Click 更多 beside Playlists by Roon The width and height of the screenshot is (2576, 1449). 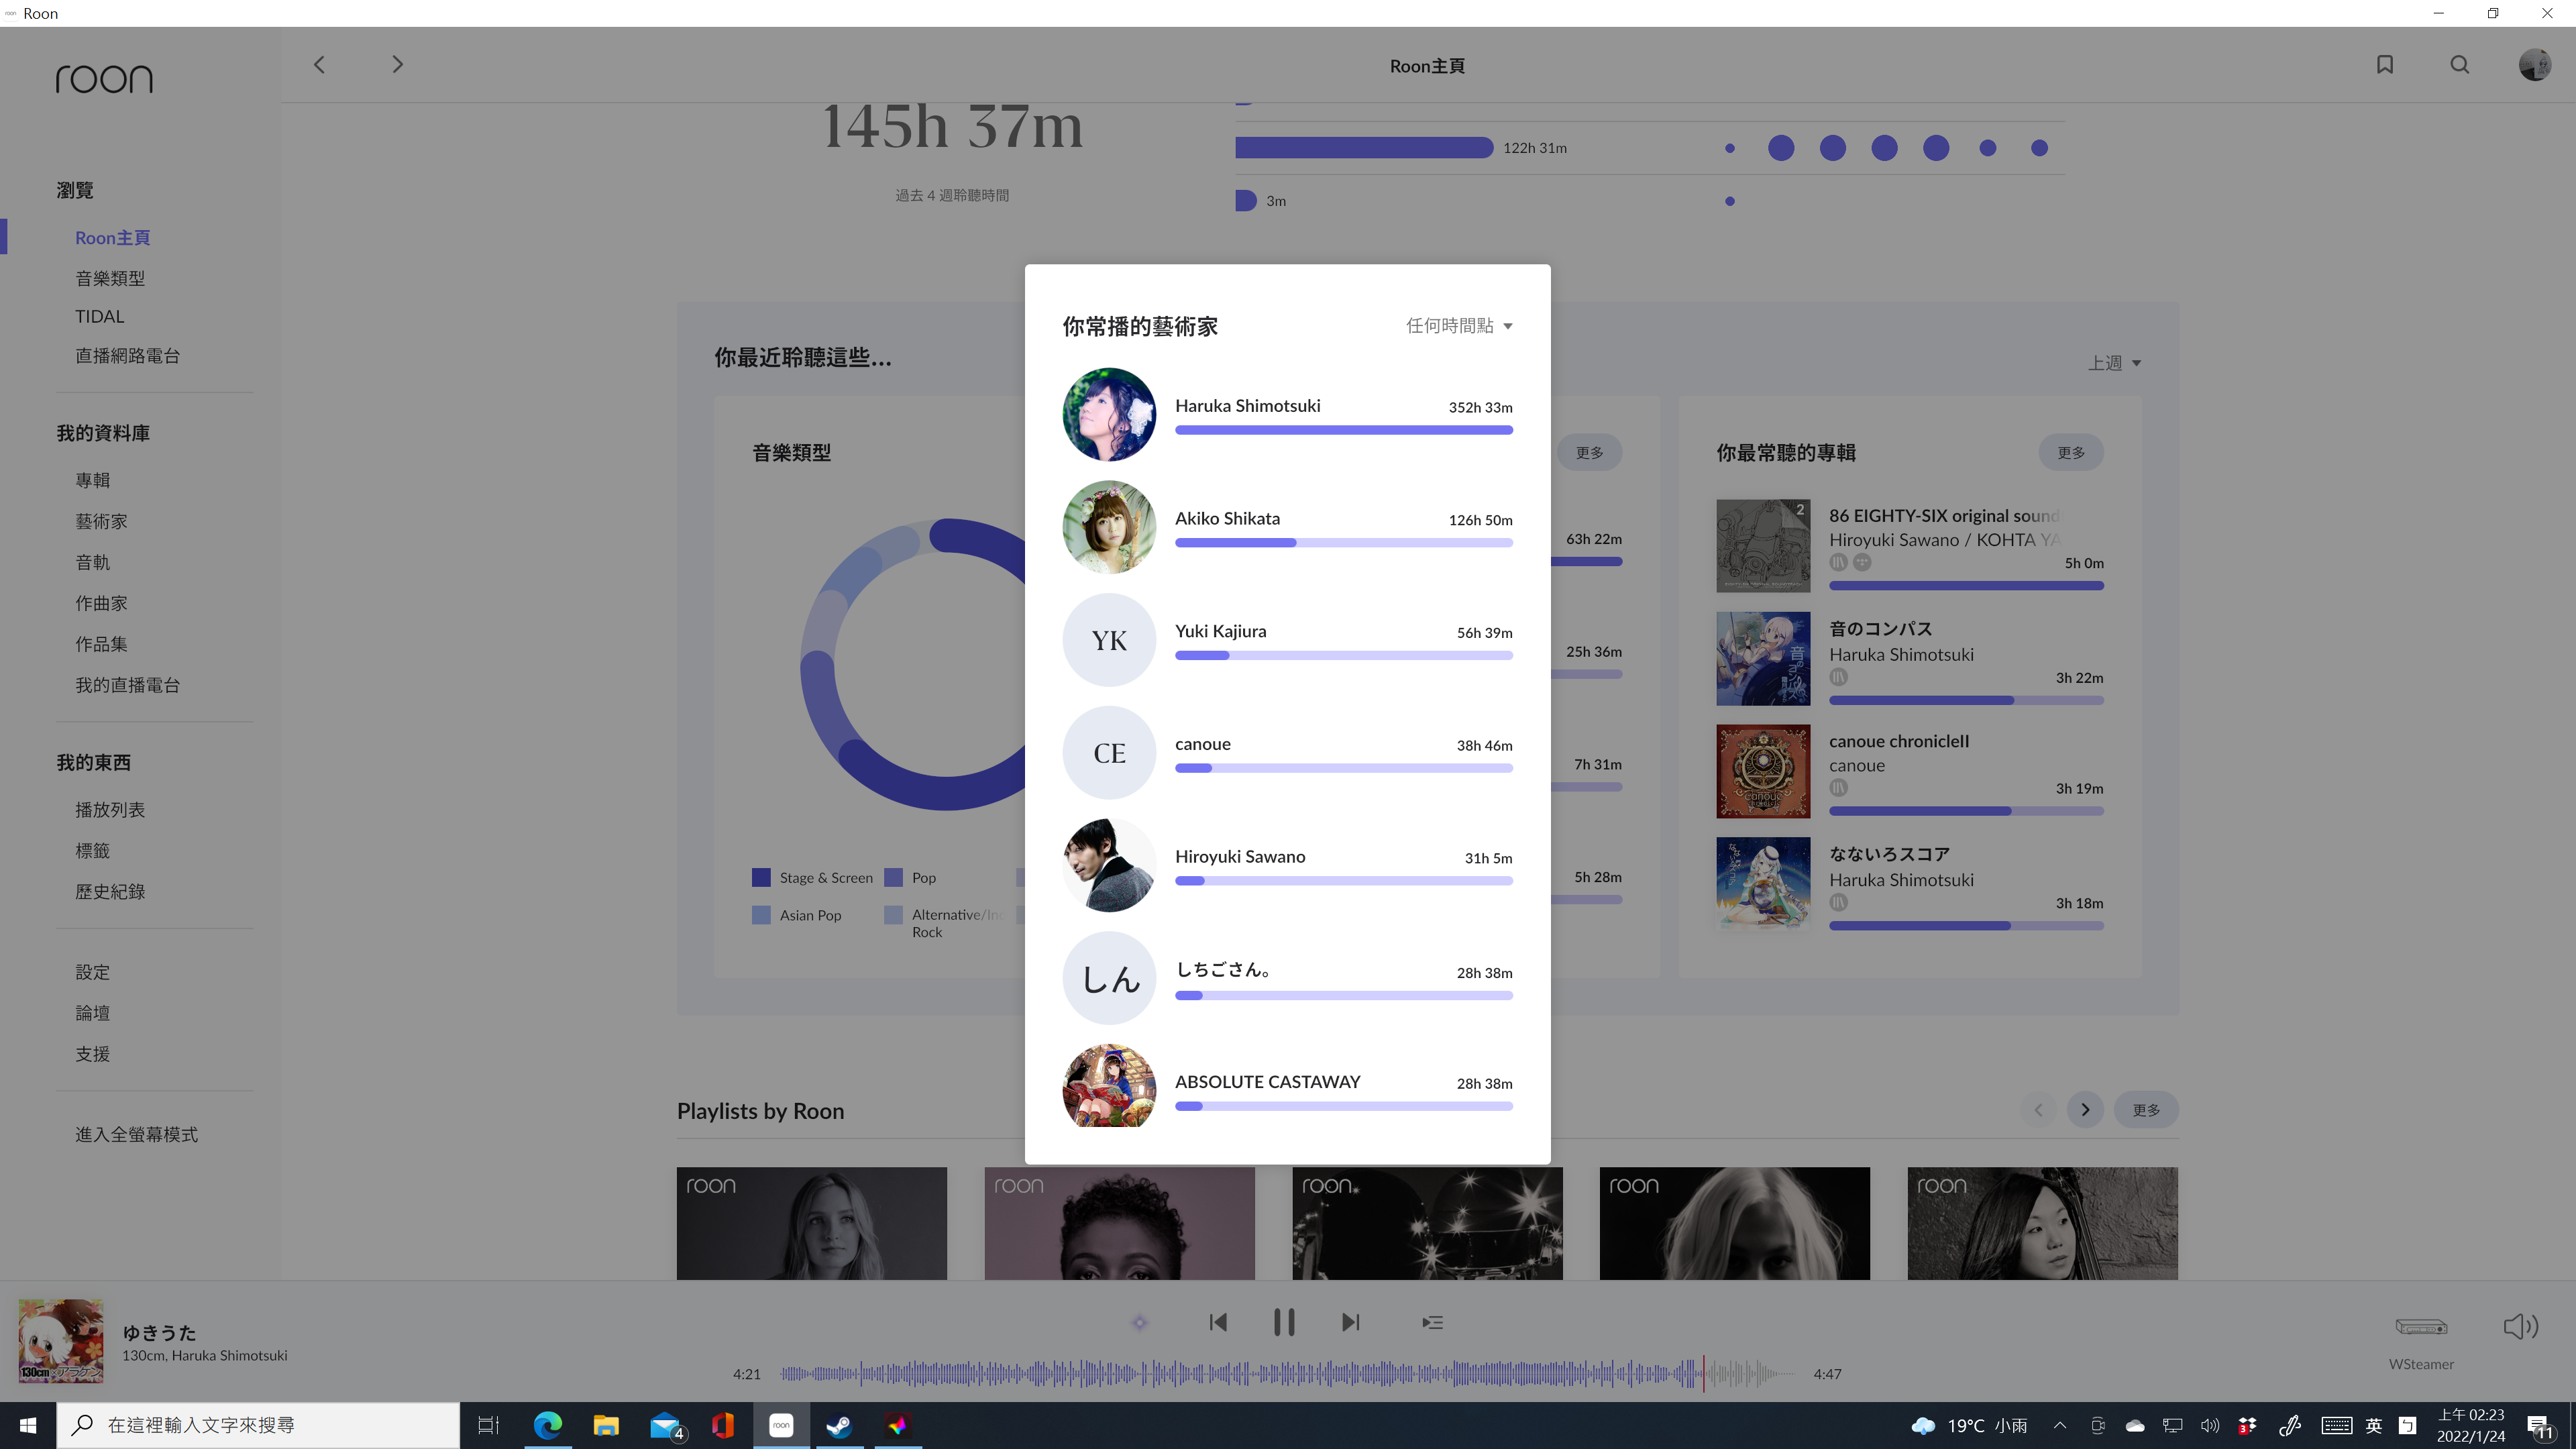tap(2146, 1110)
